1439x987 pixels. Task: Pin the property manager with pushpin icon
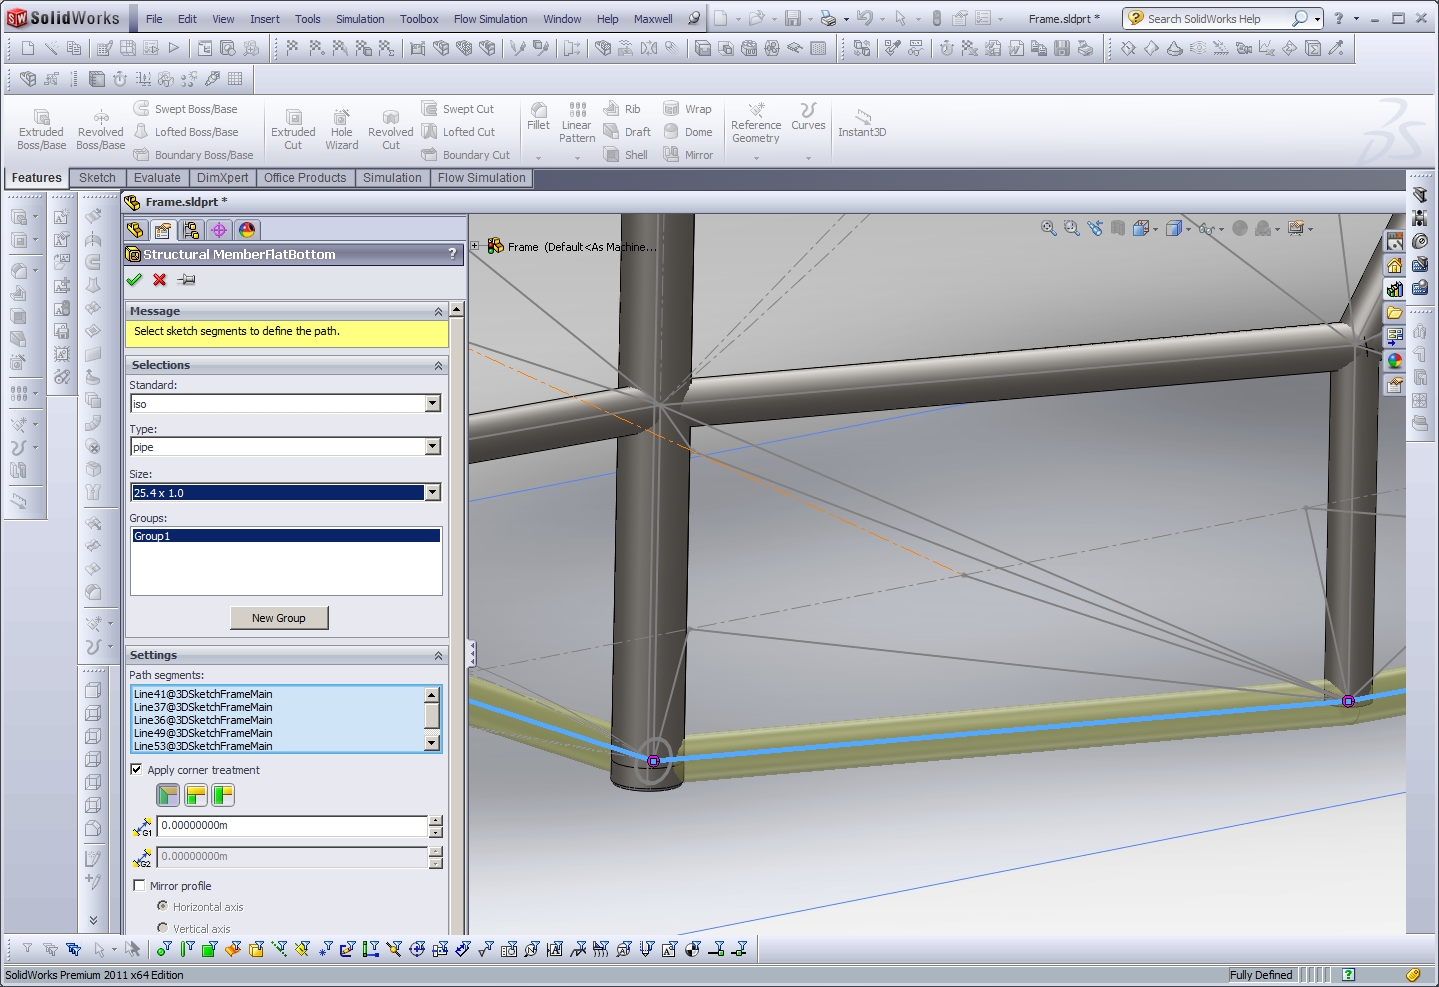coord(187,280)
